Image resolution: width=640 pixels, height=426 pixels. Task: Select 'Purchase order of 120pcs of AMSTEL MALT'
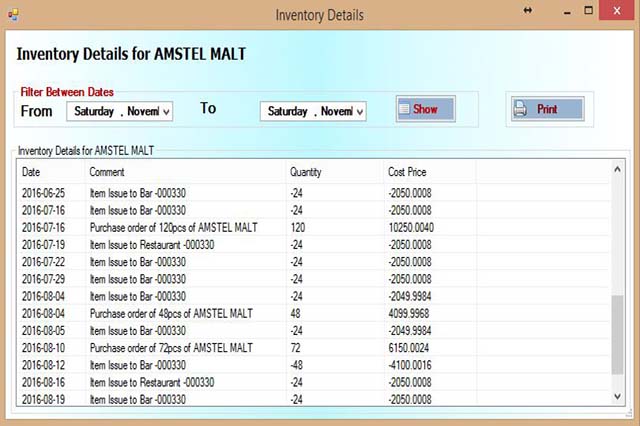(x=173, y=228)
